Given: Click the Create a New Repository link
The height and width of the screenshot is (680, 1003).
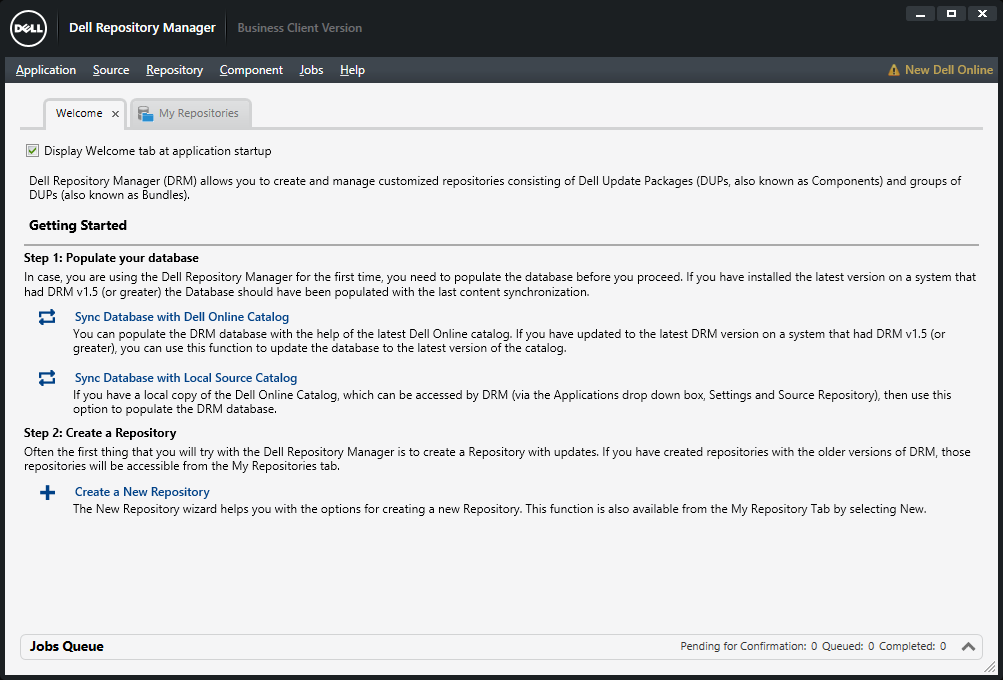Looking at the screenshot, I should click(141, 491).
